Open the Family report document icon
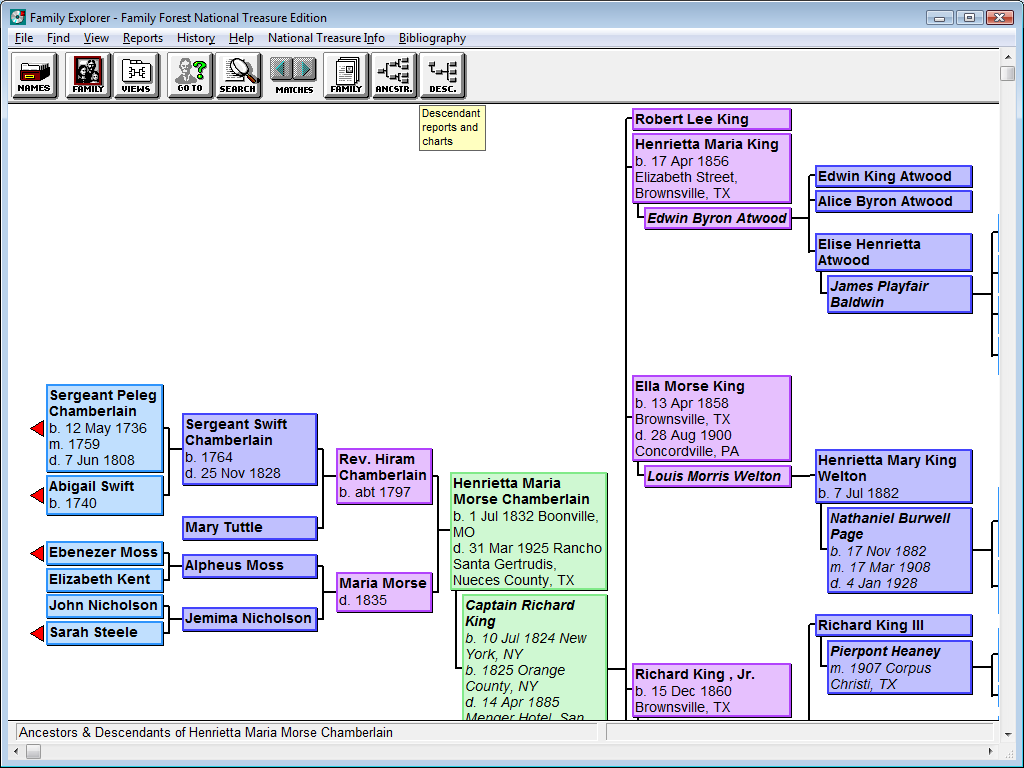 [x=346, y=76]
